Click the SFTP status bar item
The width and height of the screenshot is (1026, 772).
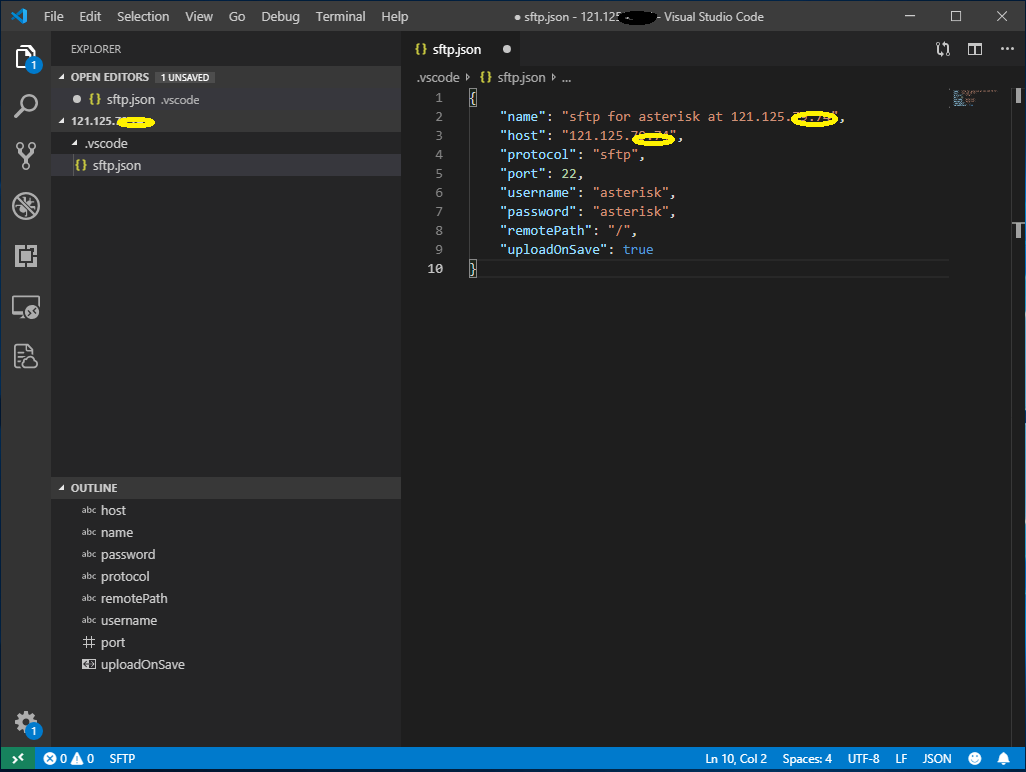[x=122, y=759]
